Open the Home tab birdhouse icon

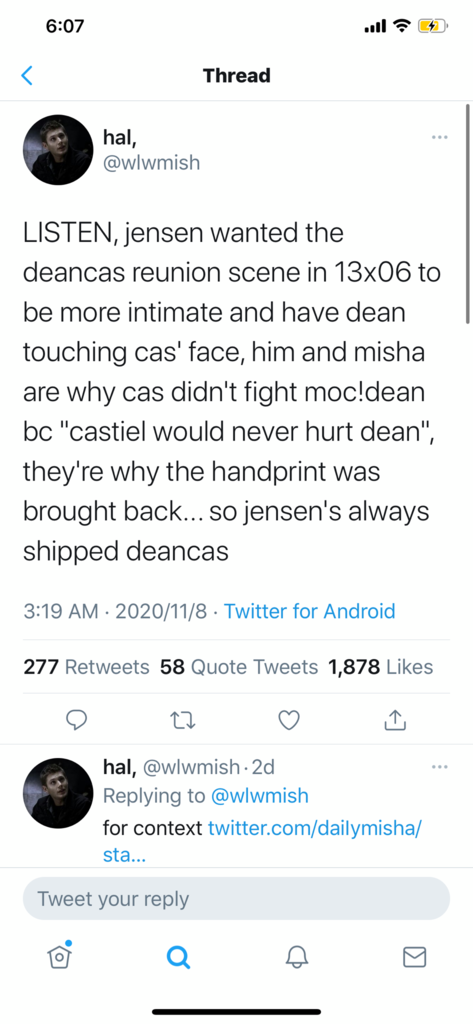click(x=59, y=955)
